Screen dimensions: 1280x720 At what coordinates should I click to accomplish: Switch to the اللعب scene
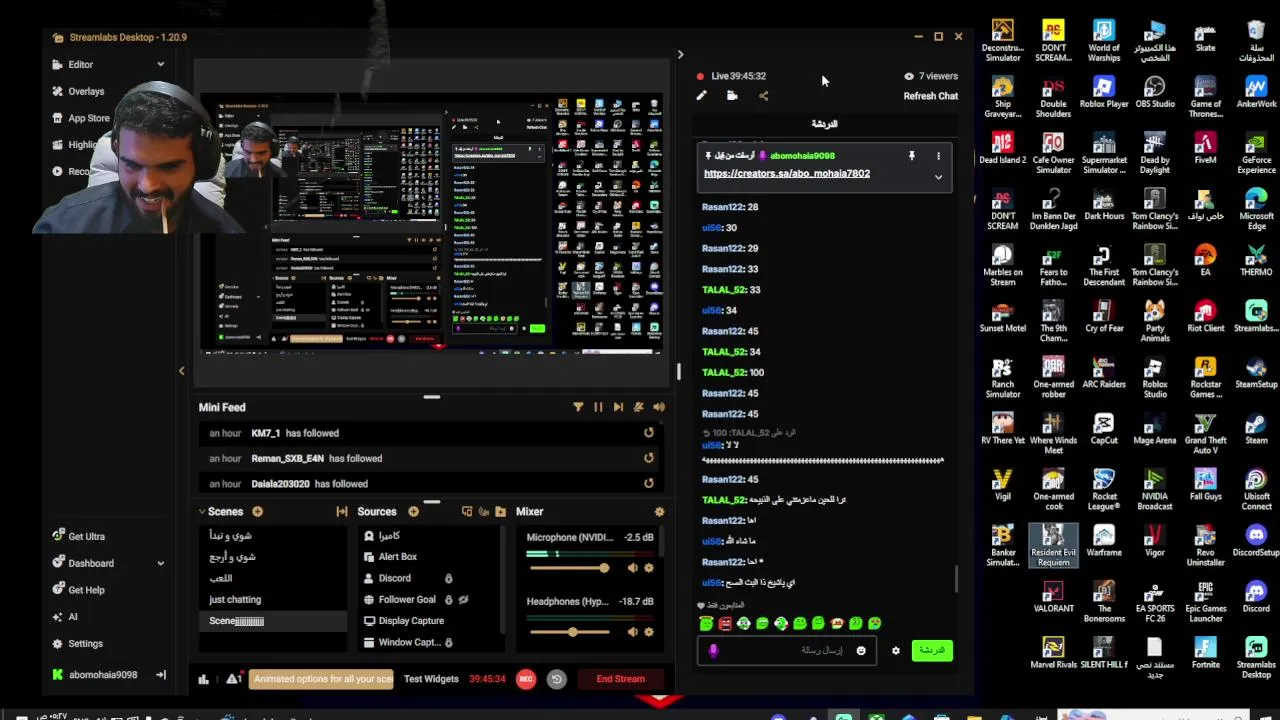[x=221, y=578]
